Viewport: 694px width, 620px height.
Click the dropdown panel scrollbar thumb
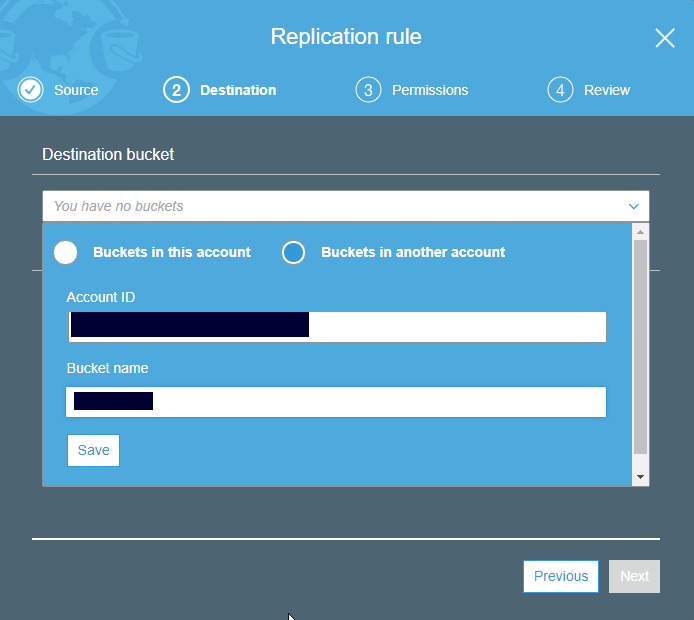coord(640,347)
